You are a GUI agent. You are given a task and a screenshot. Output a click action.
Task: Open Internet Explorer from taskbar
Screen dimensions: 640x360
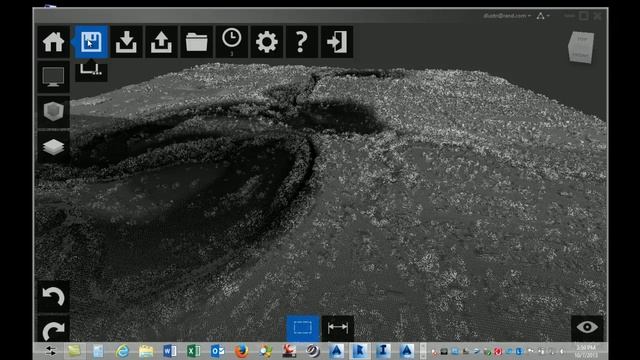122,351
